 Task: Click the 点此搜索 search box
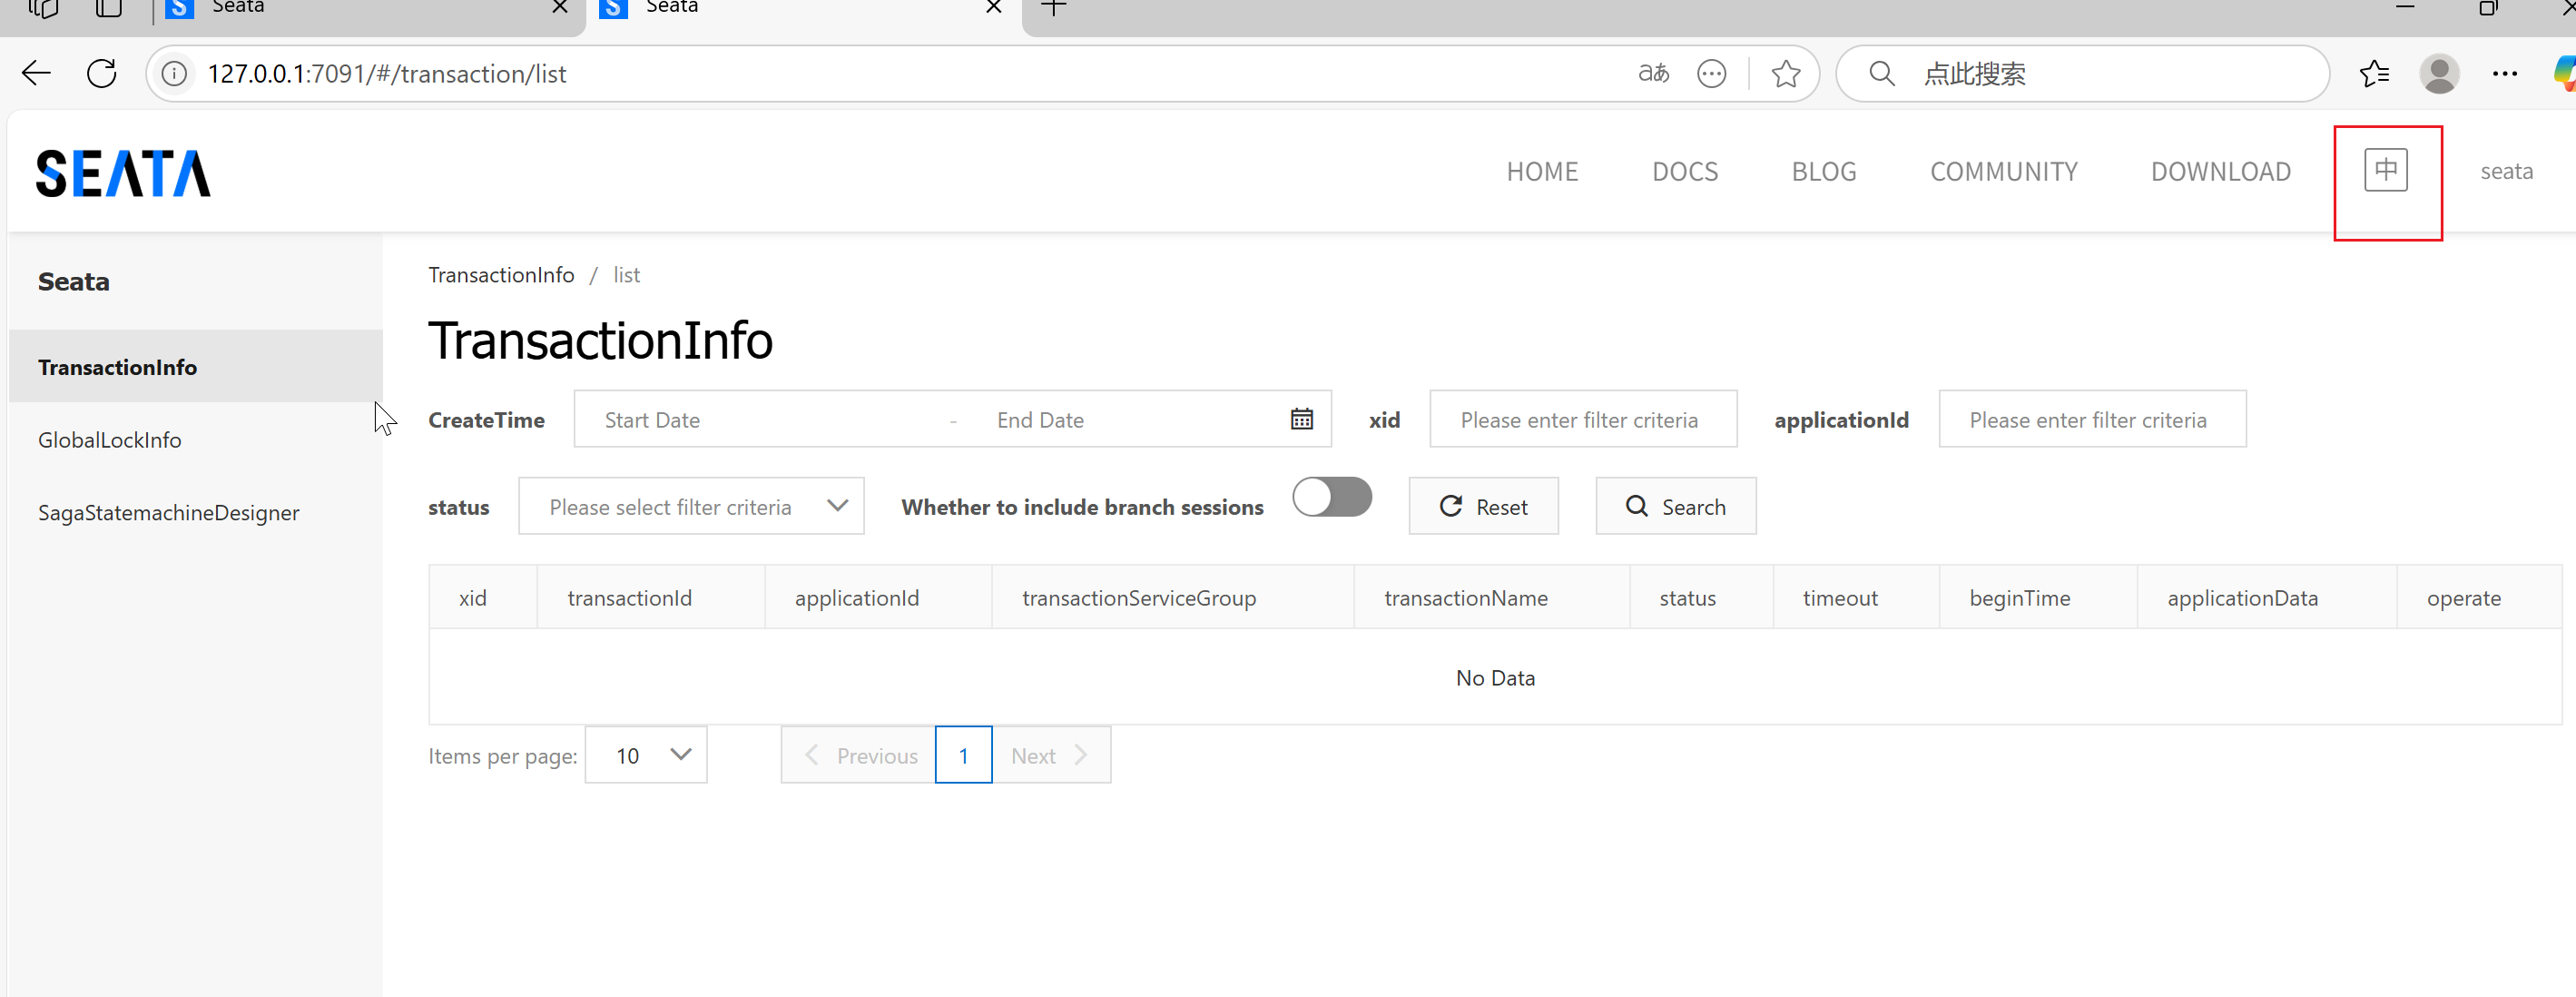[2082, 73]
